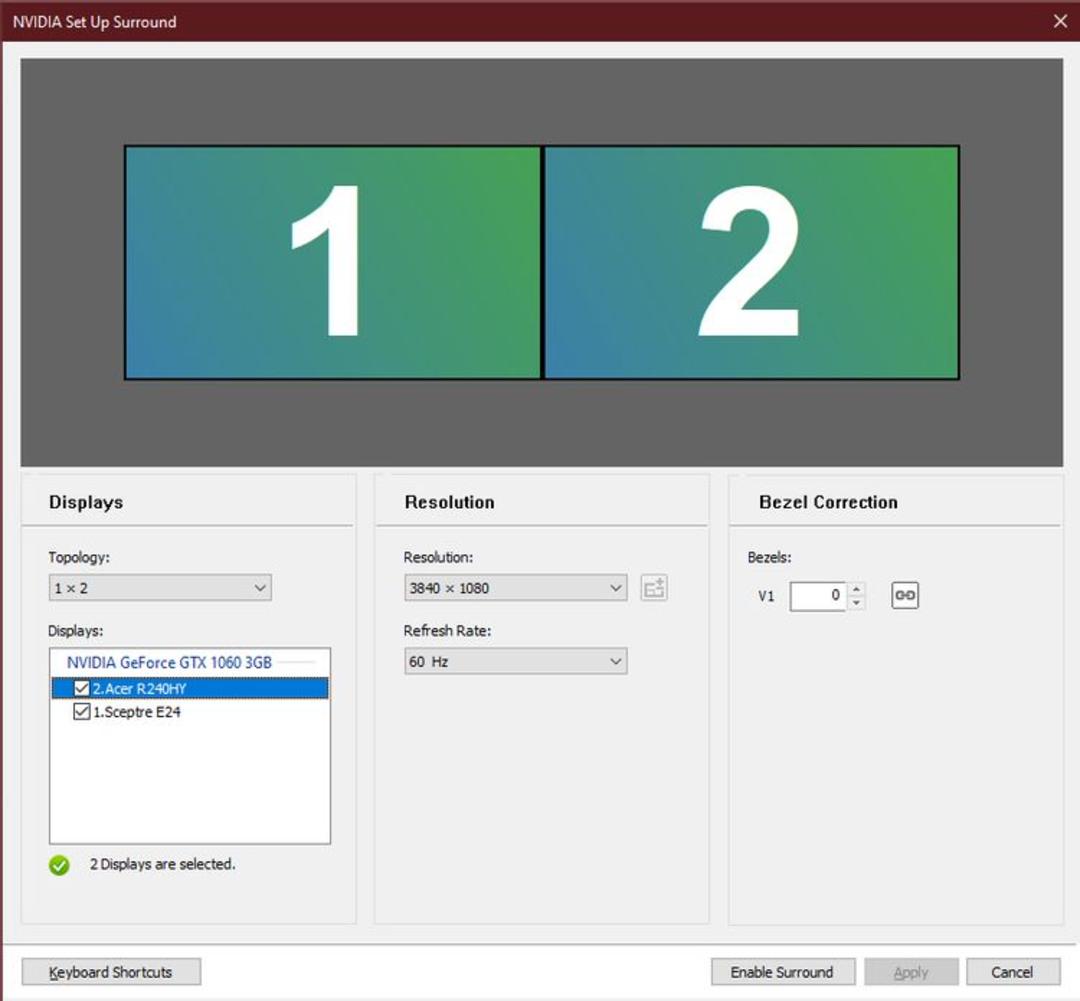Decrease the V1 bezel value with down arrow

tap(856, 603)
